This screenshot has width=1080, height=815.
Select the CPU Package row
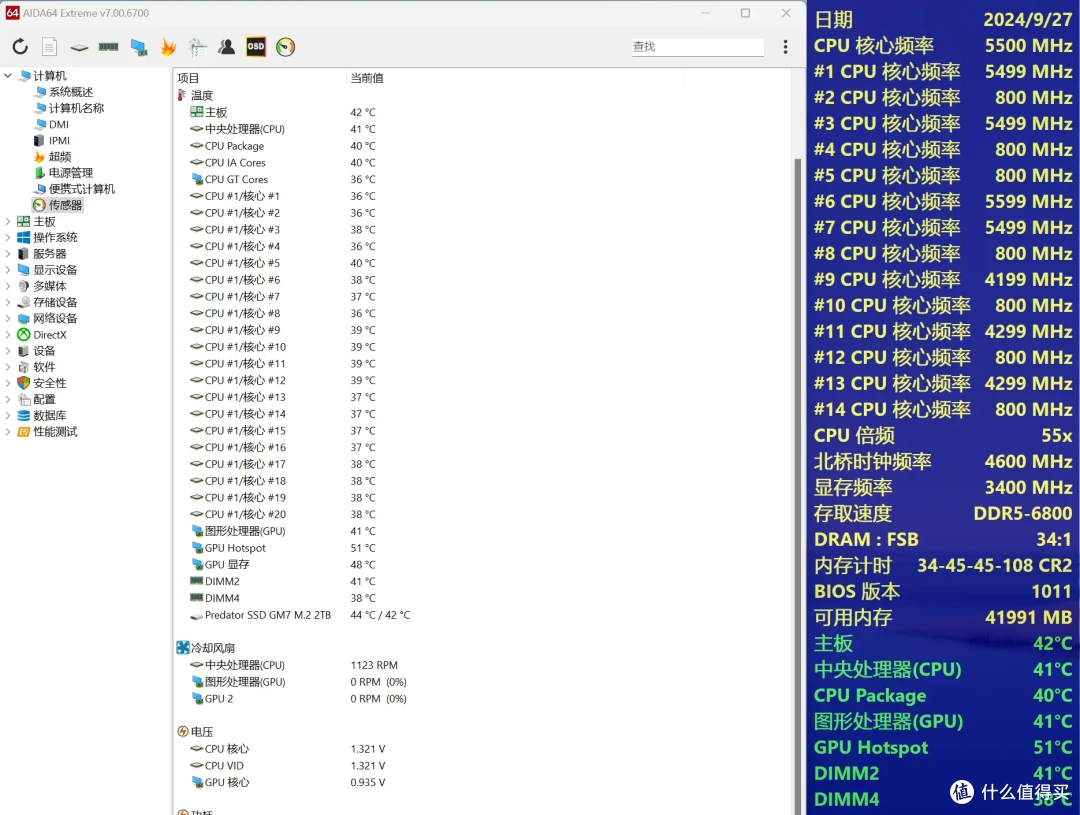[x=284, y=146]
